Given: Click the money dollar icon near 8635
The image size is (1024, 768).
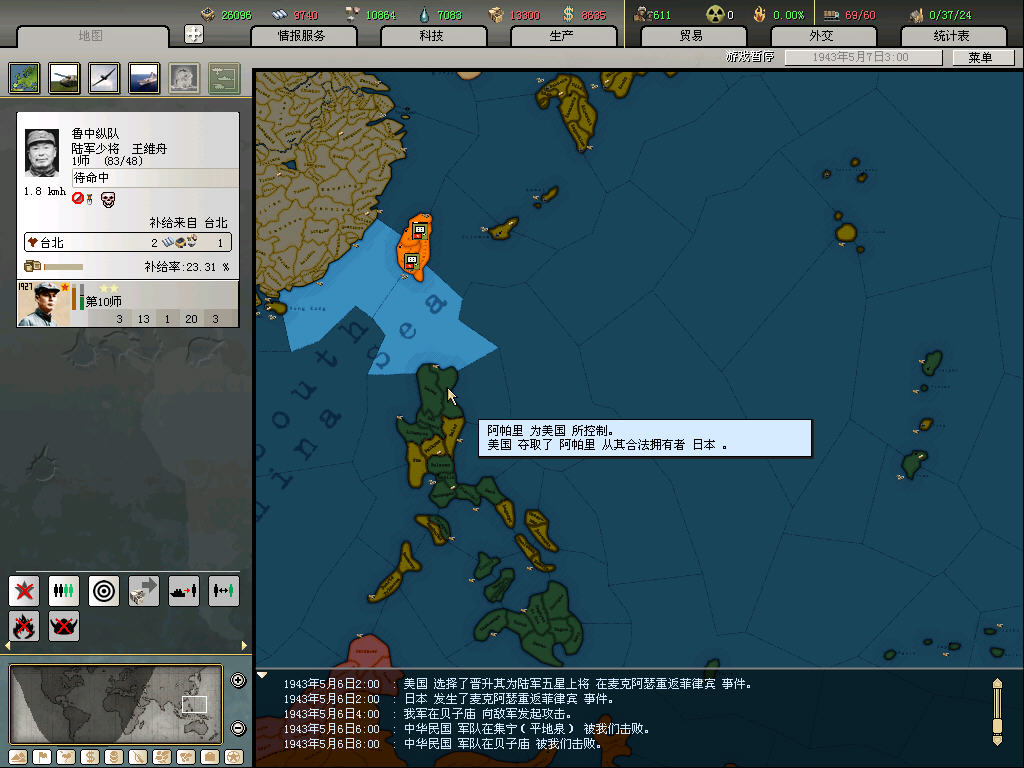Looking at the screenshot, I should pos(568,14).
